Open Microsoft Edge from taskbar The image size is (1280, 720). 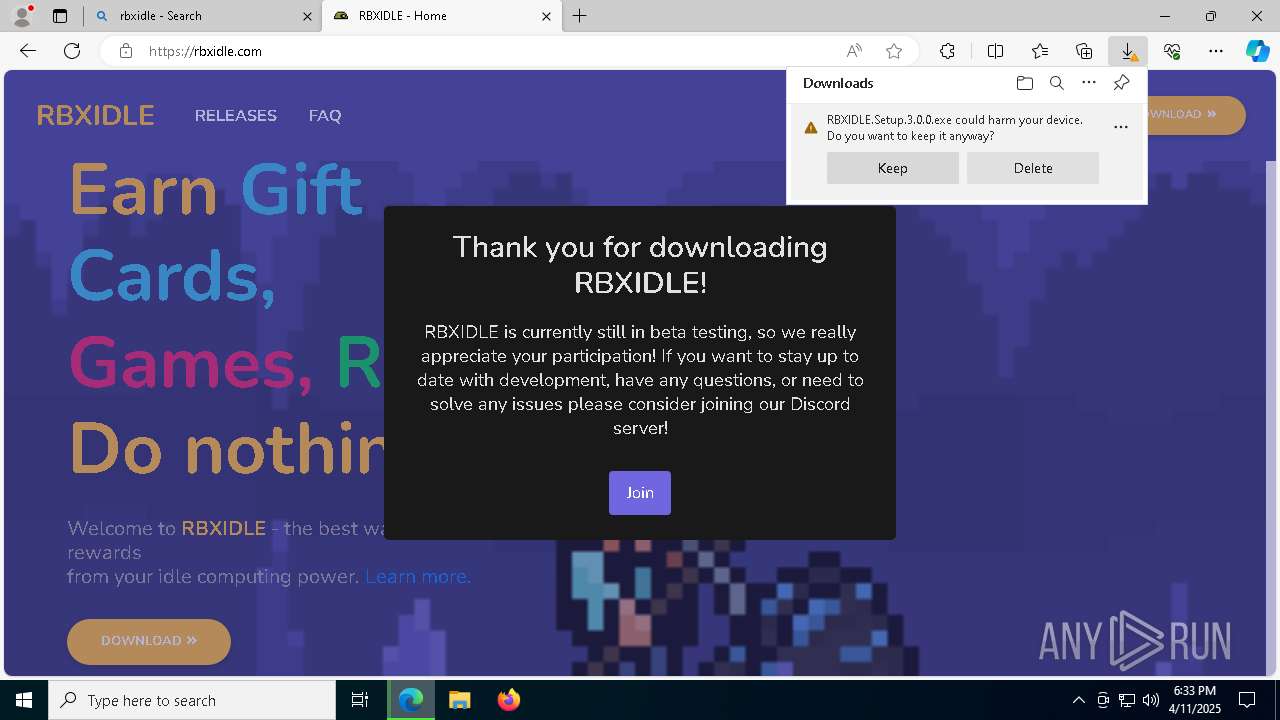pyautogui.click(x=411, y=700)
